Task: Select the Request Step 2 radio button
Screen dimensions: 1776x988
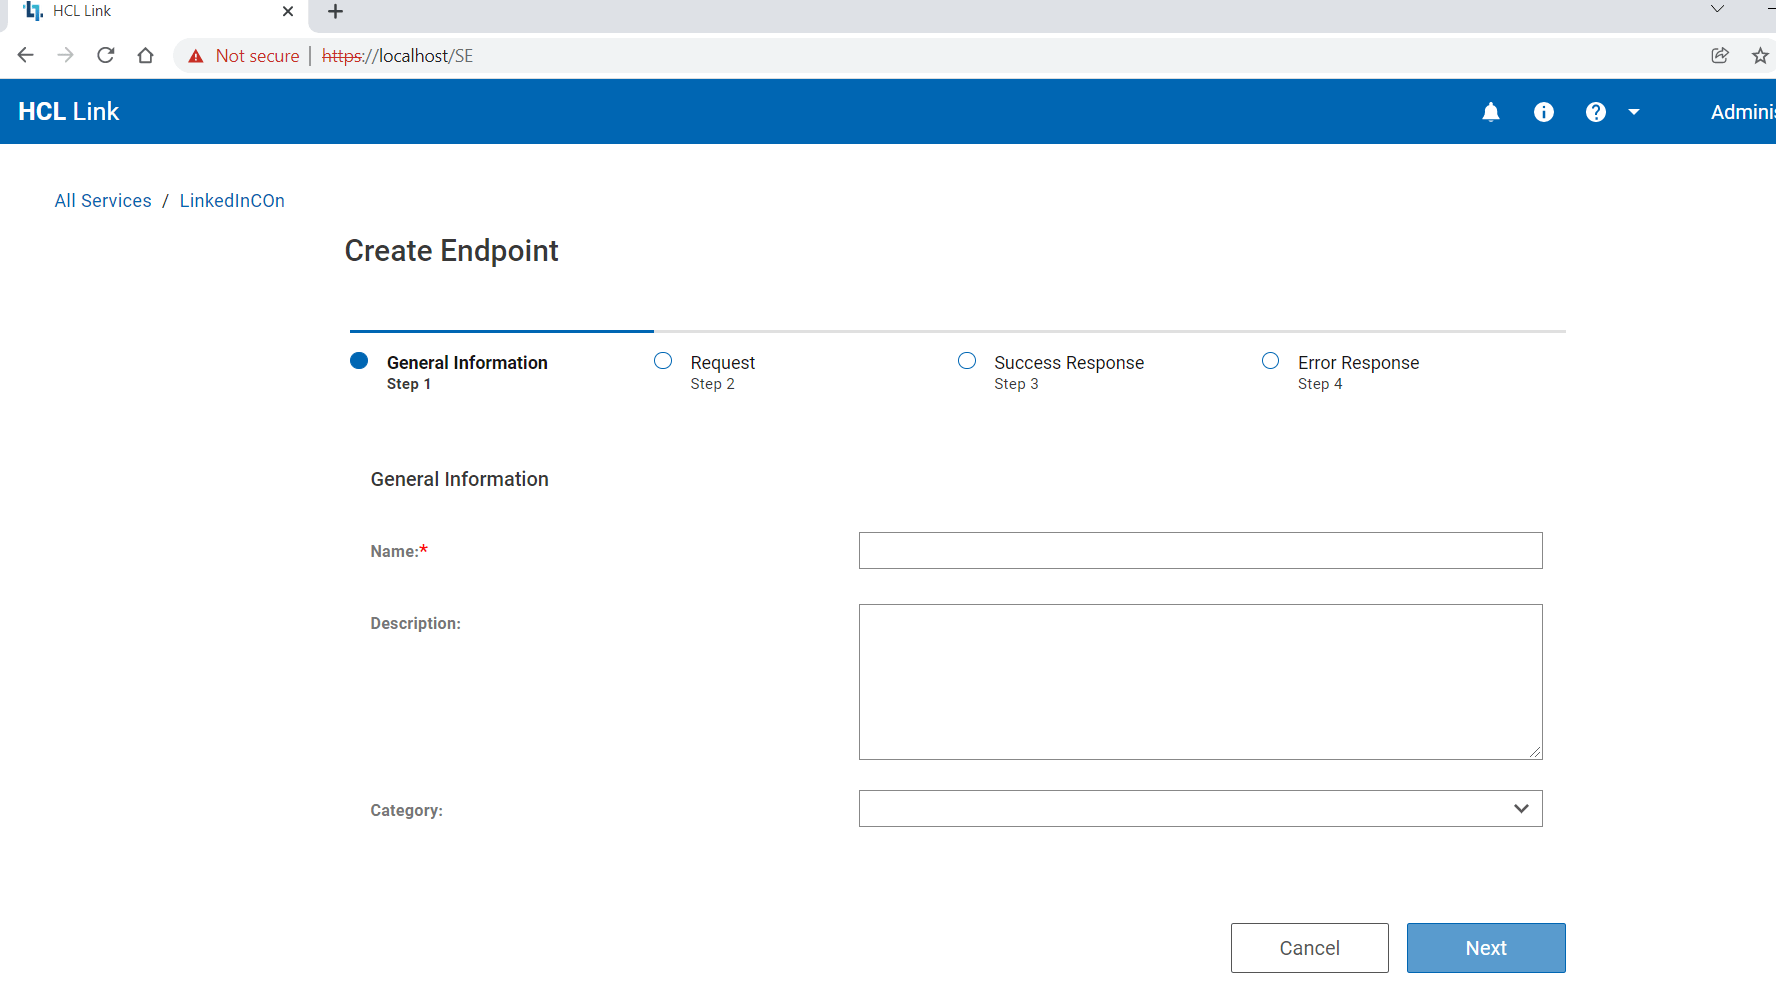Action: tap(663, 360)
